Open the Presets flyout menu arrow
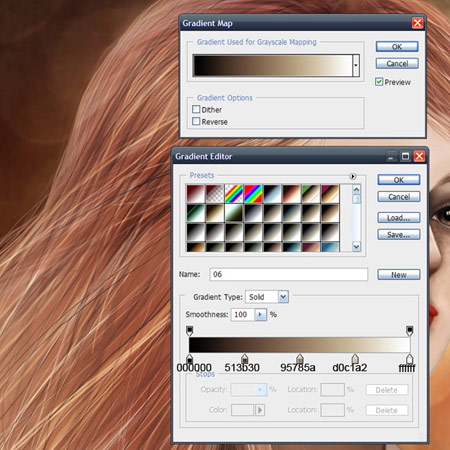 352,176
